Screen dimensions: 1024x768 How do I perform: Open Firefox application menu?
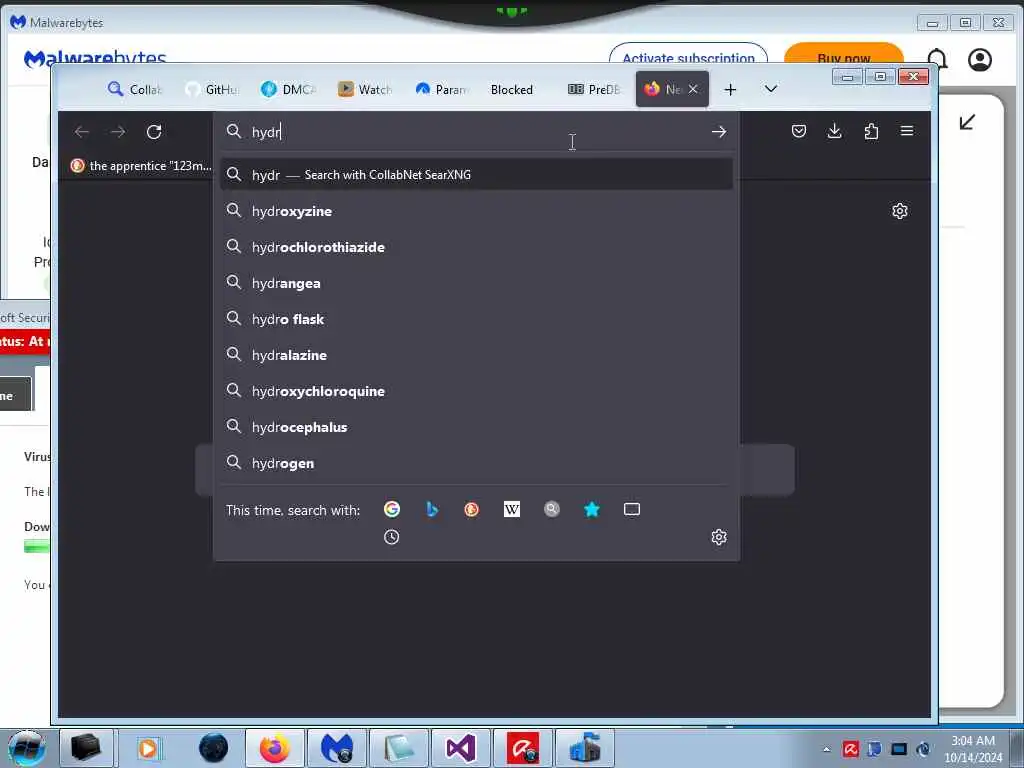pyautogui.click(x=907, y=131)
